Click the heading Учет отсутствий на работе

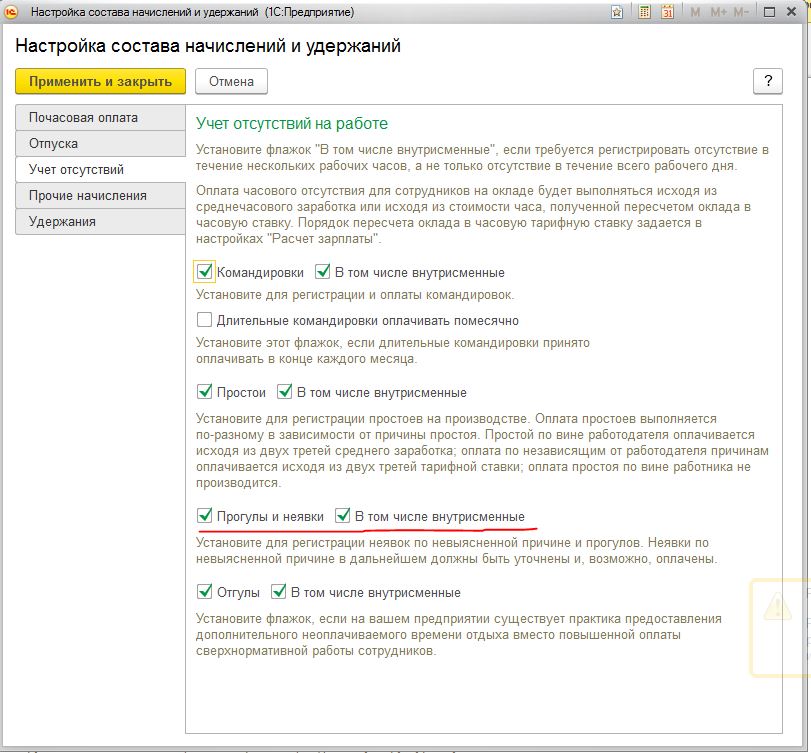[x=292, y=124]
